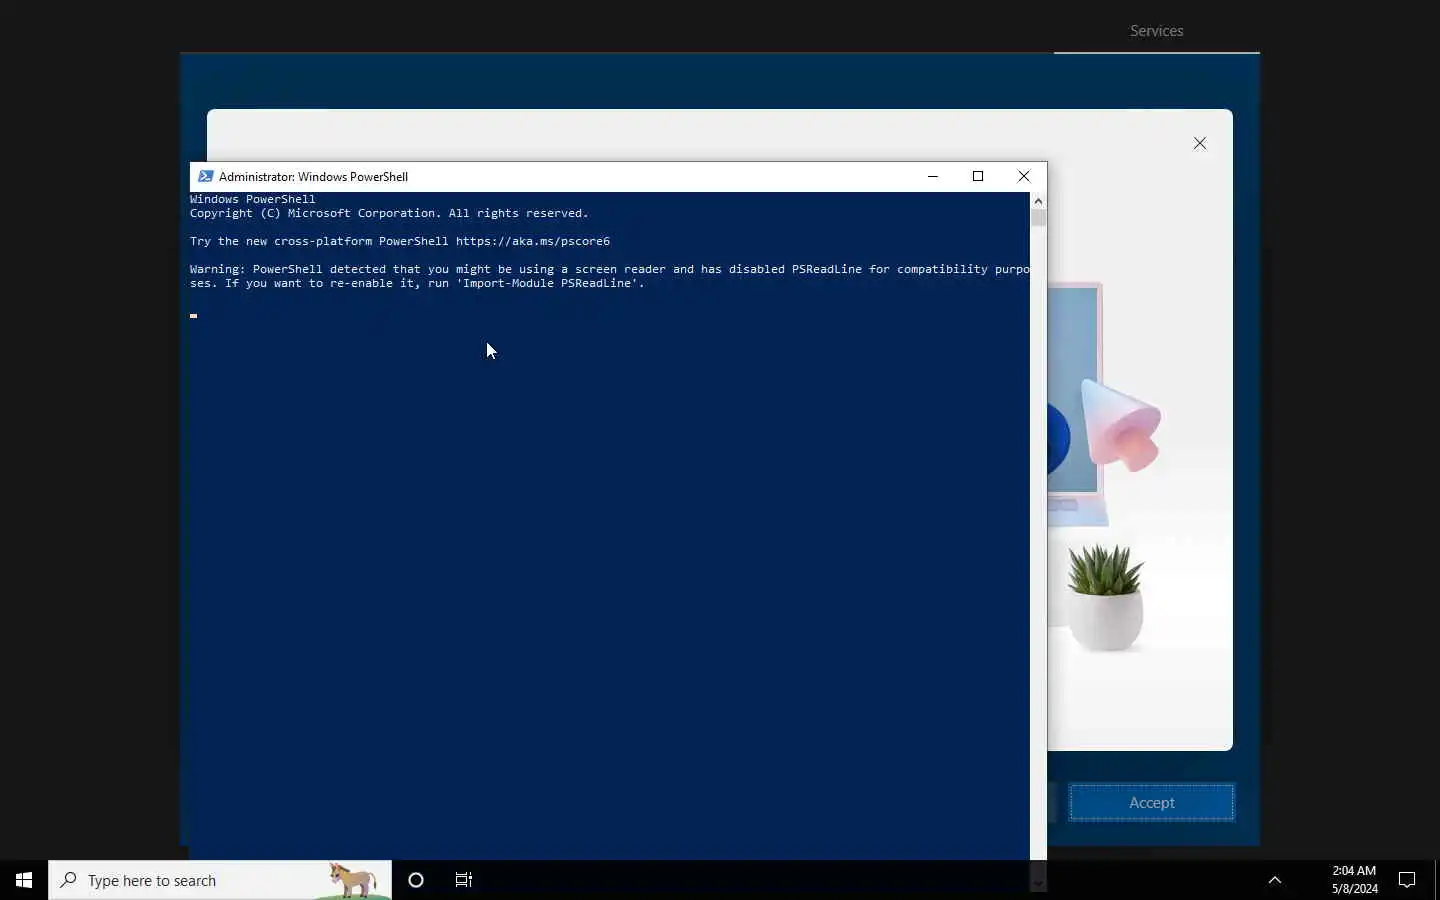This screenshot has height=900, width=1440.
Task: Open the notification center icon
Action: click(x=1407, y=880)
